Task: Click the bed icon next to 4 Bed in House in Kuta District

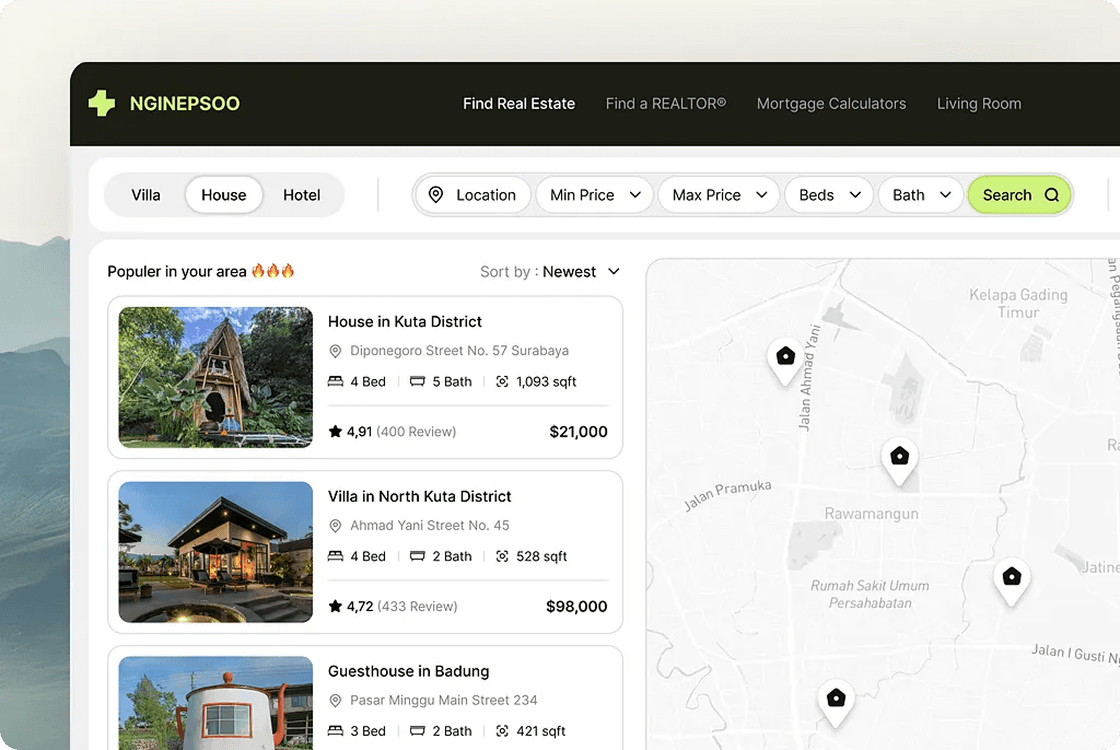Action: tap(335, 381)
